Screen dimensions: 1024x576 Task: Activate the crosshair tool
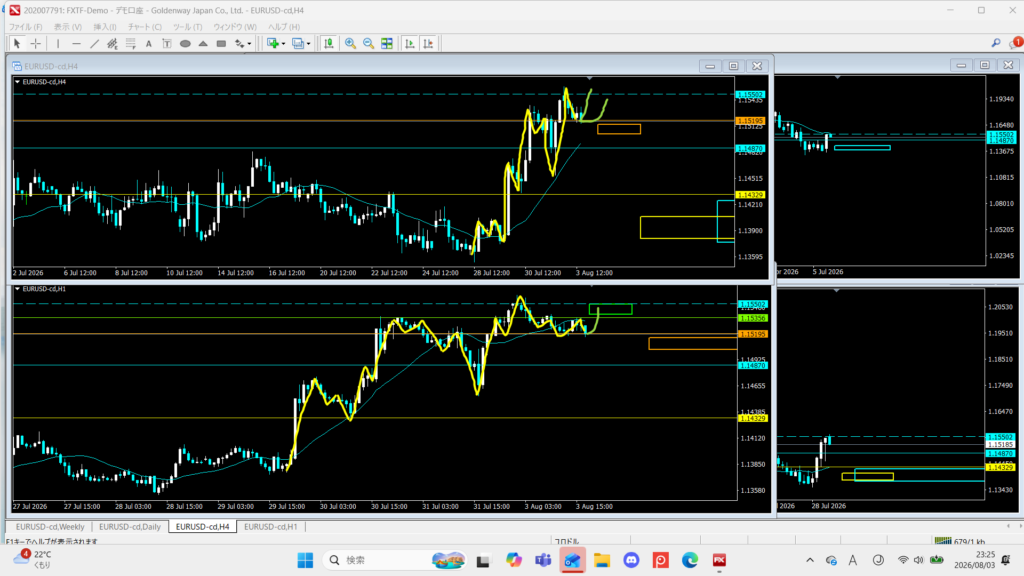[x=35, y=44]
